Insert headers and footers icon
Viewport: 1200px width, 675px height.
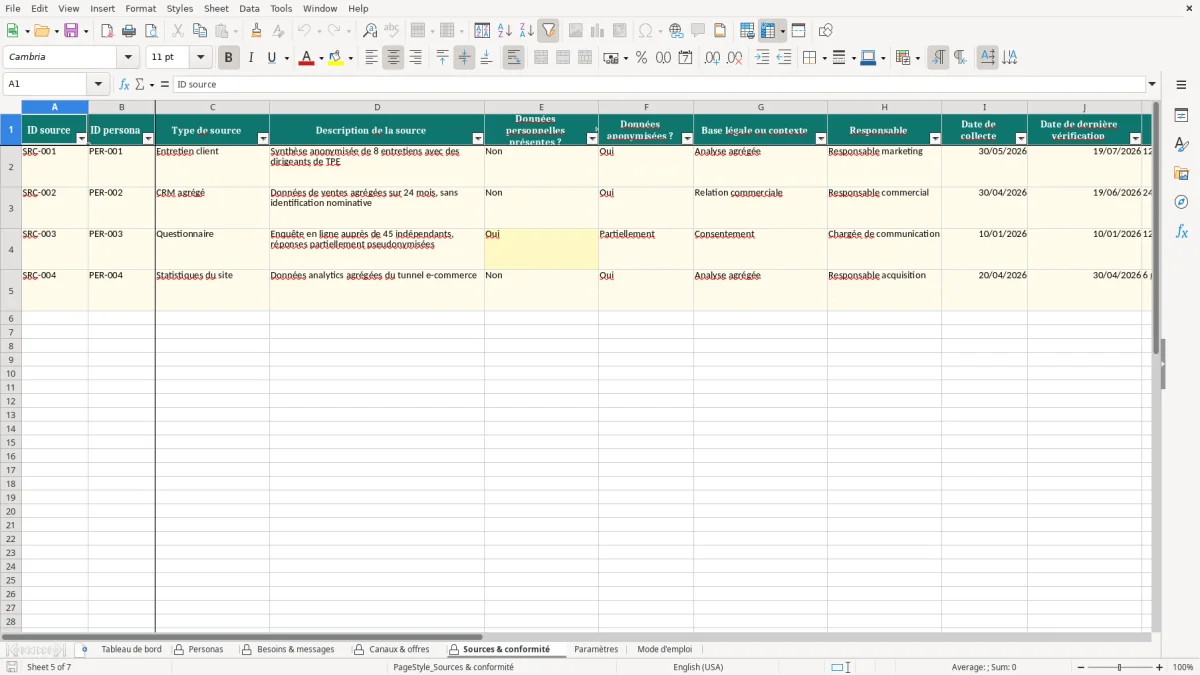tap(720, 31)
